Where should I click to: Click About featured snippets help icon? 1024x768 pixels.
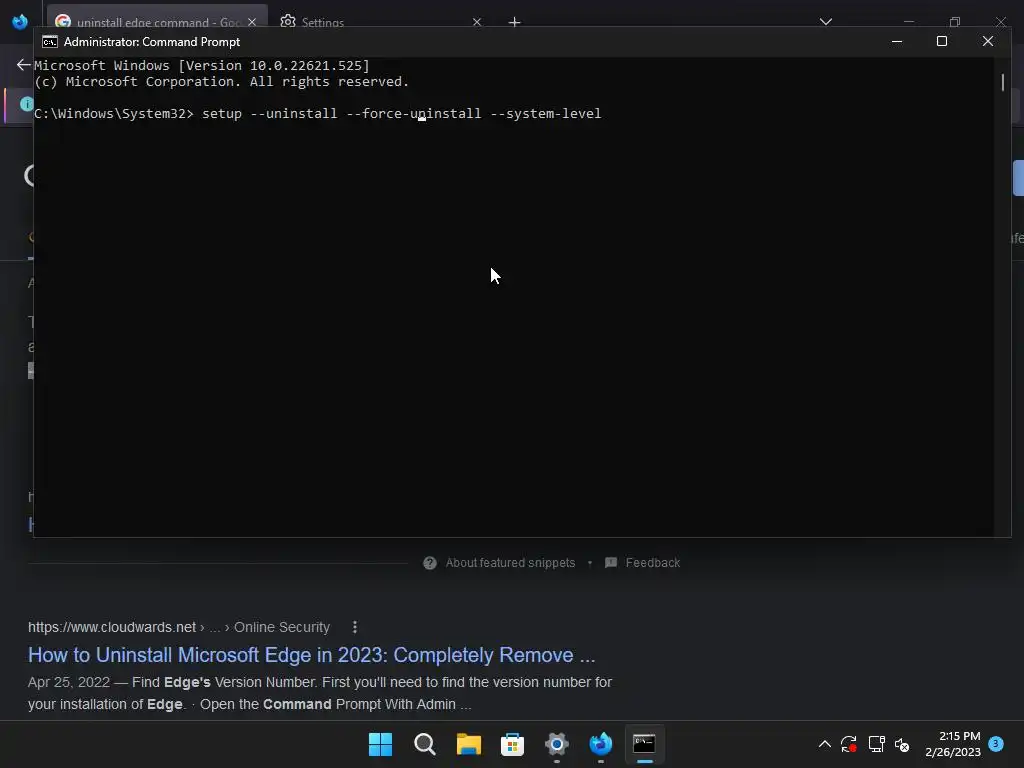click(430, 563)
